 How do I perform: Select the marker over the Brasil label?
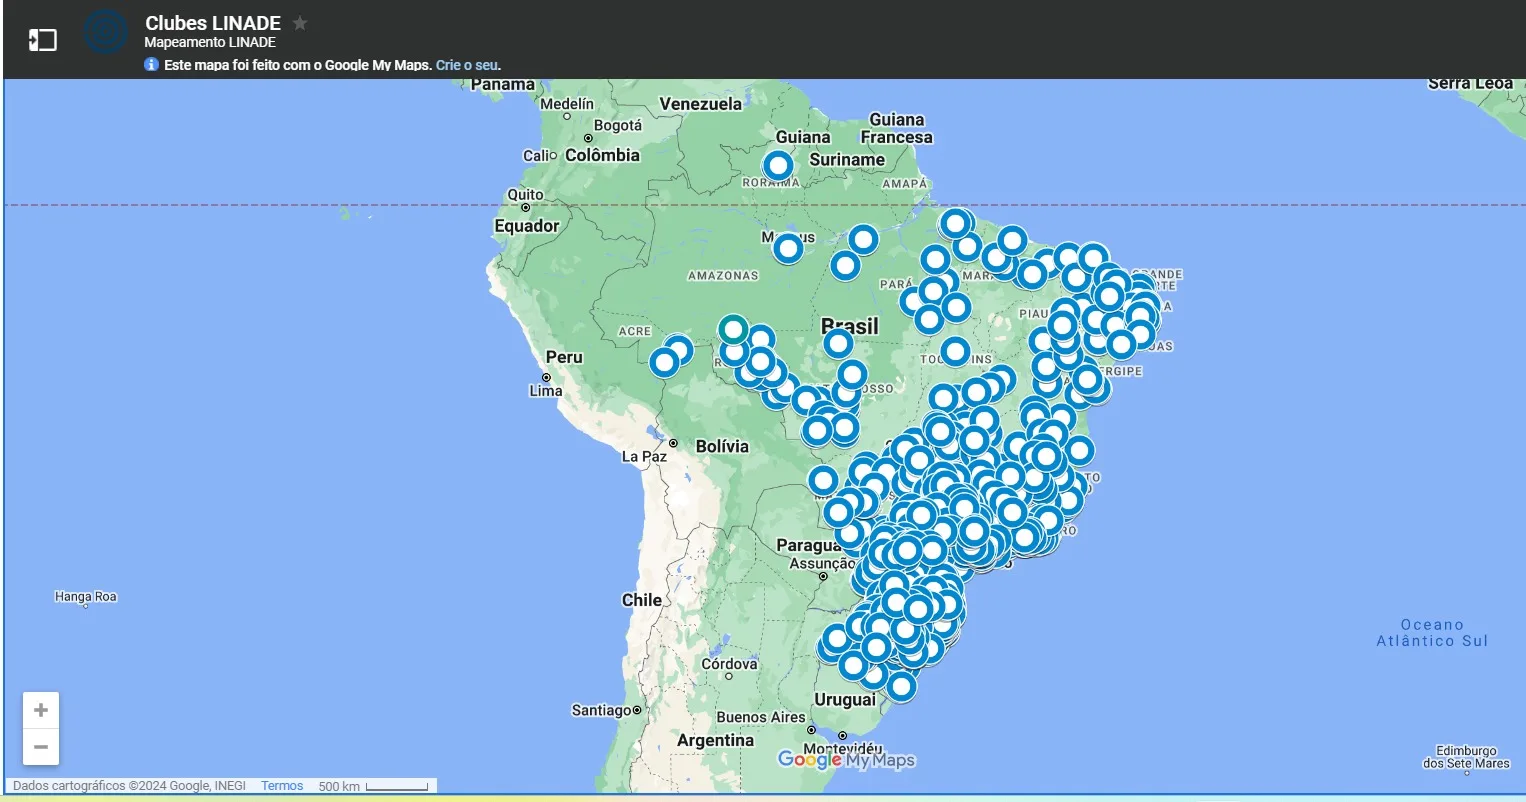click(838, 342)
